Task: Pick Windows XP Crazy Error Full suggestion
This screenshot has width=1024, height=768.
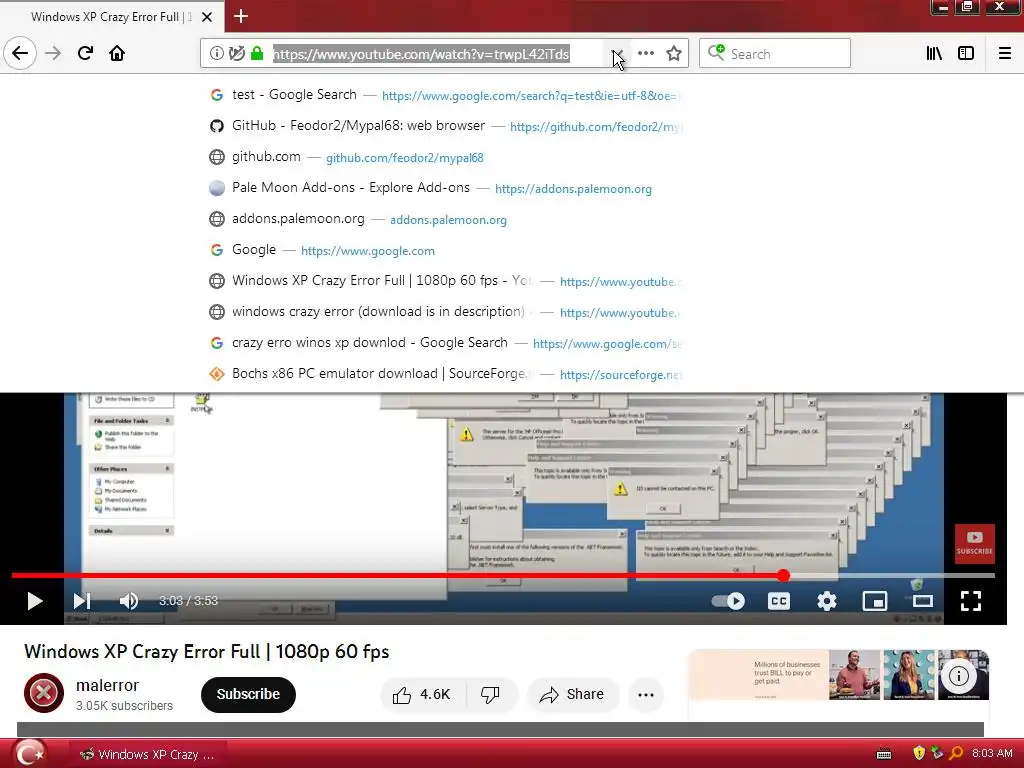Action: (x=444, y=281)
